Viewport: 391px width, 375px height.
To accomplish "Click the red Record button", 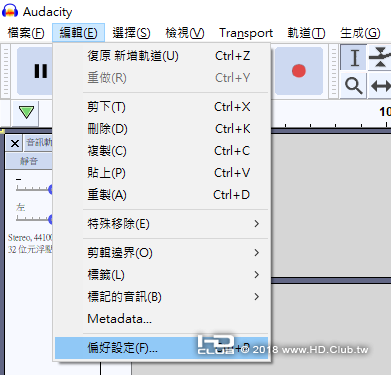I will (299, 71).
